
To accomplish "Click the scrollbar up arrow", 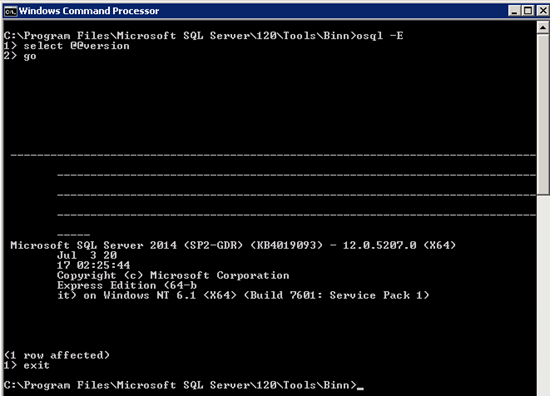I will (543, 27).
